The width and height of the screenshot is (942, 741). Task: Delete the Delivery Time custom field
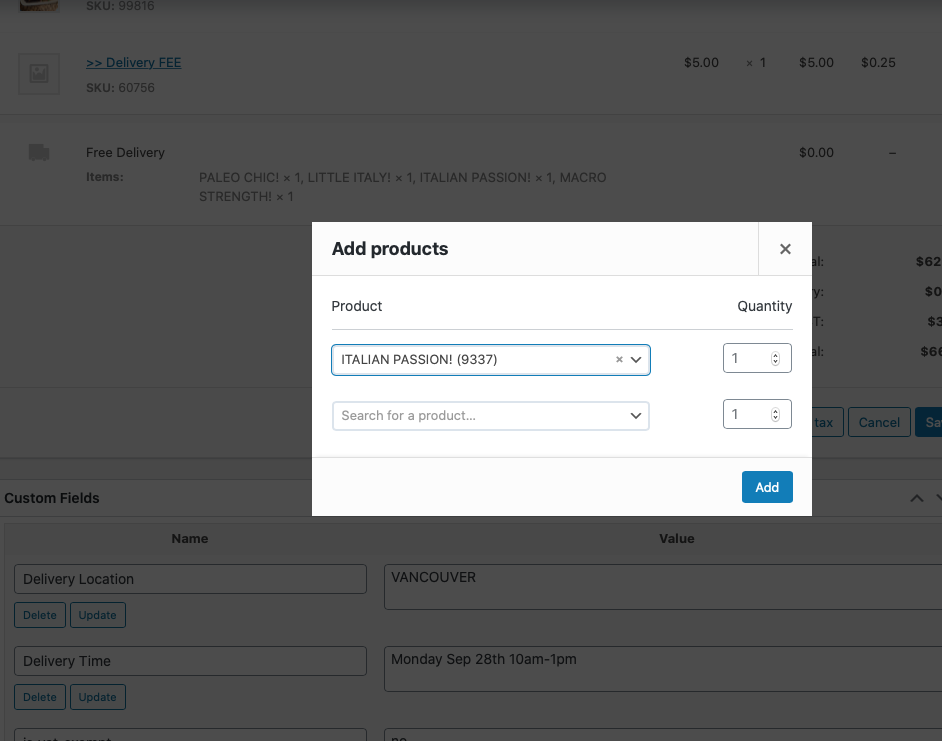click(40, 697)
